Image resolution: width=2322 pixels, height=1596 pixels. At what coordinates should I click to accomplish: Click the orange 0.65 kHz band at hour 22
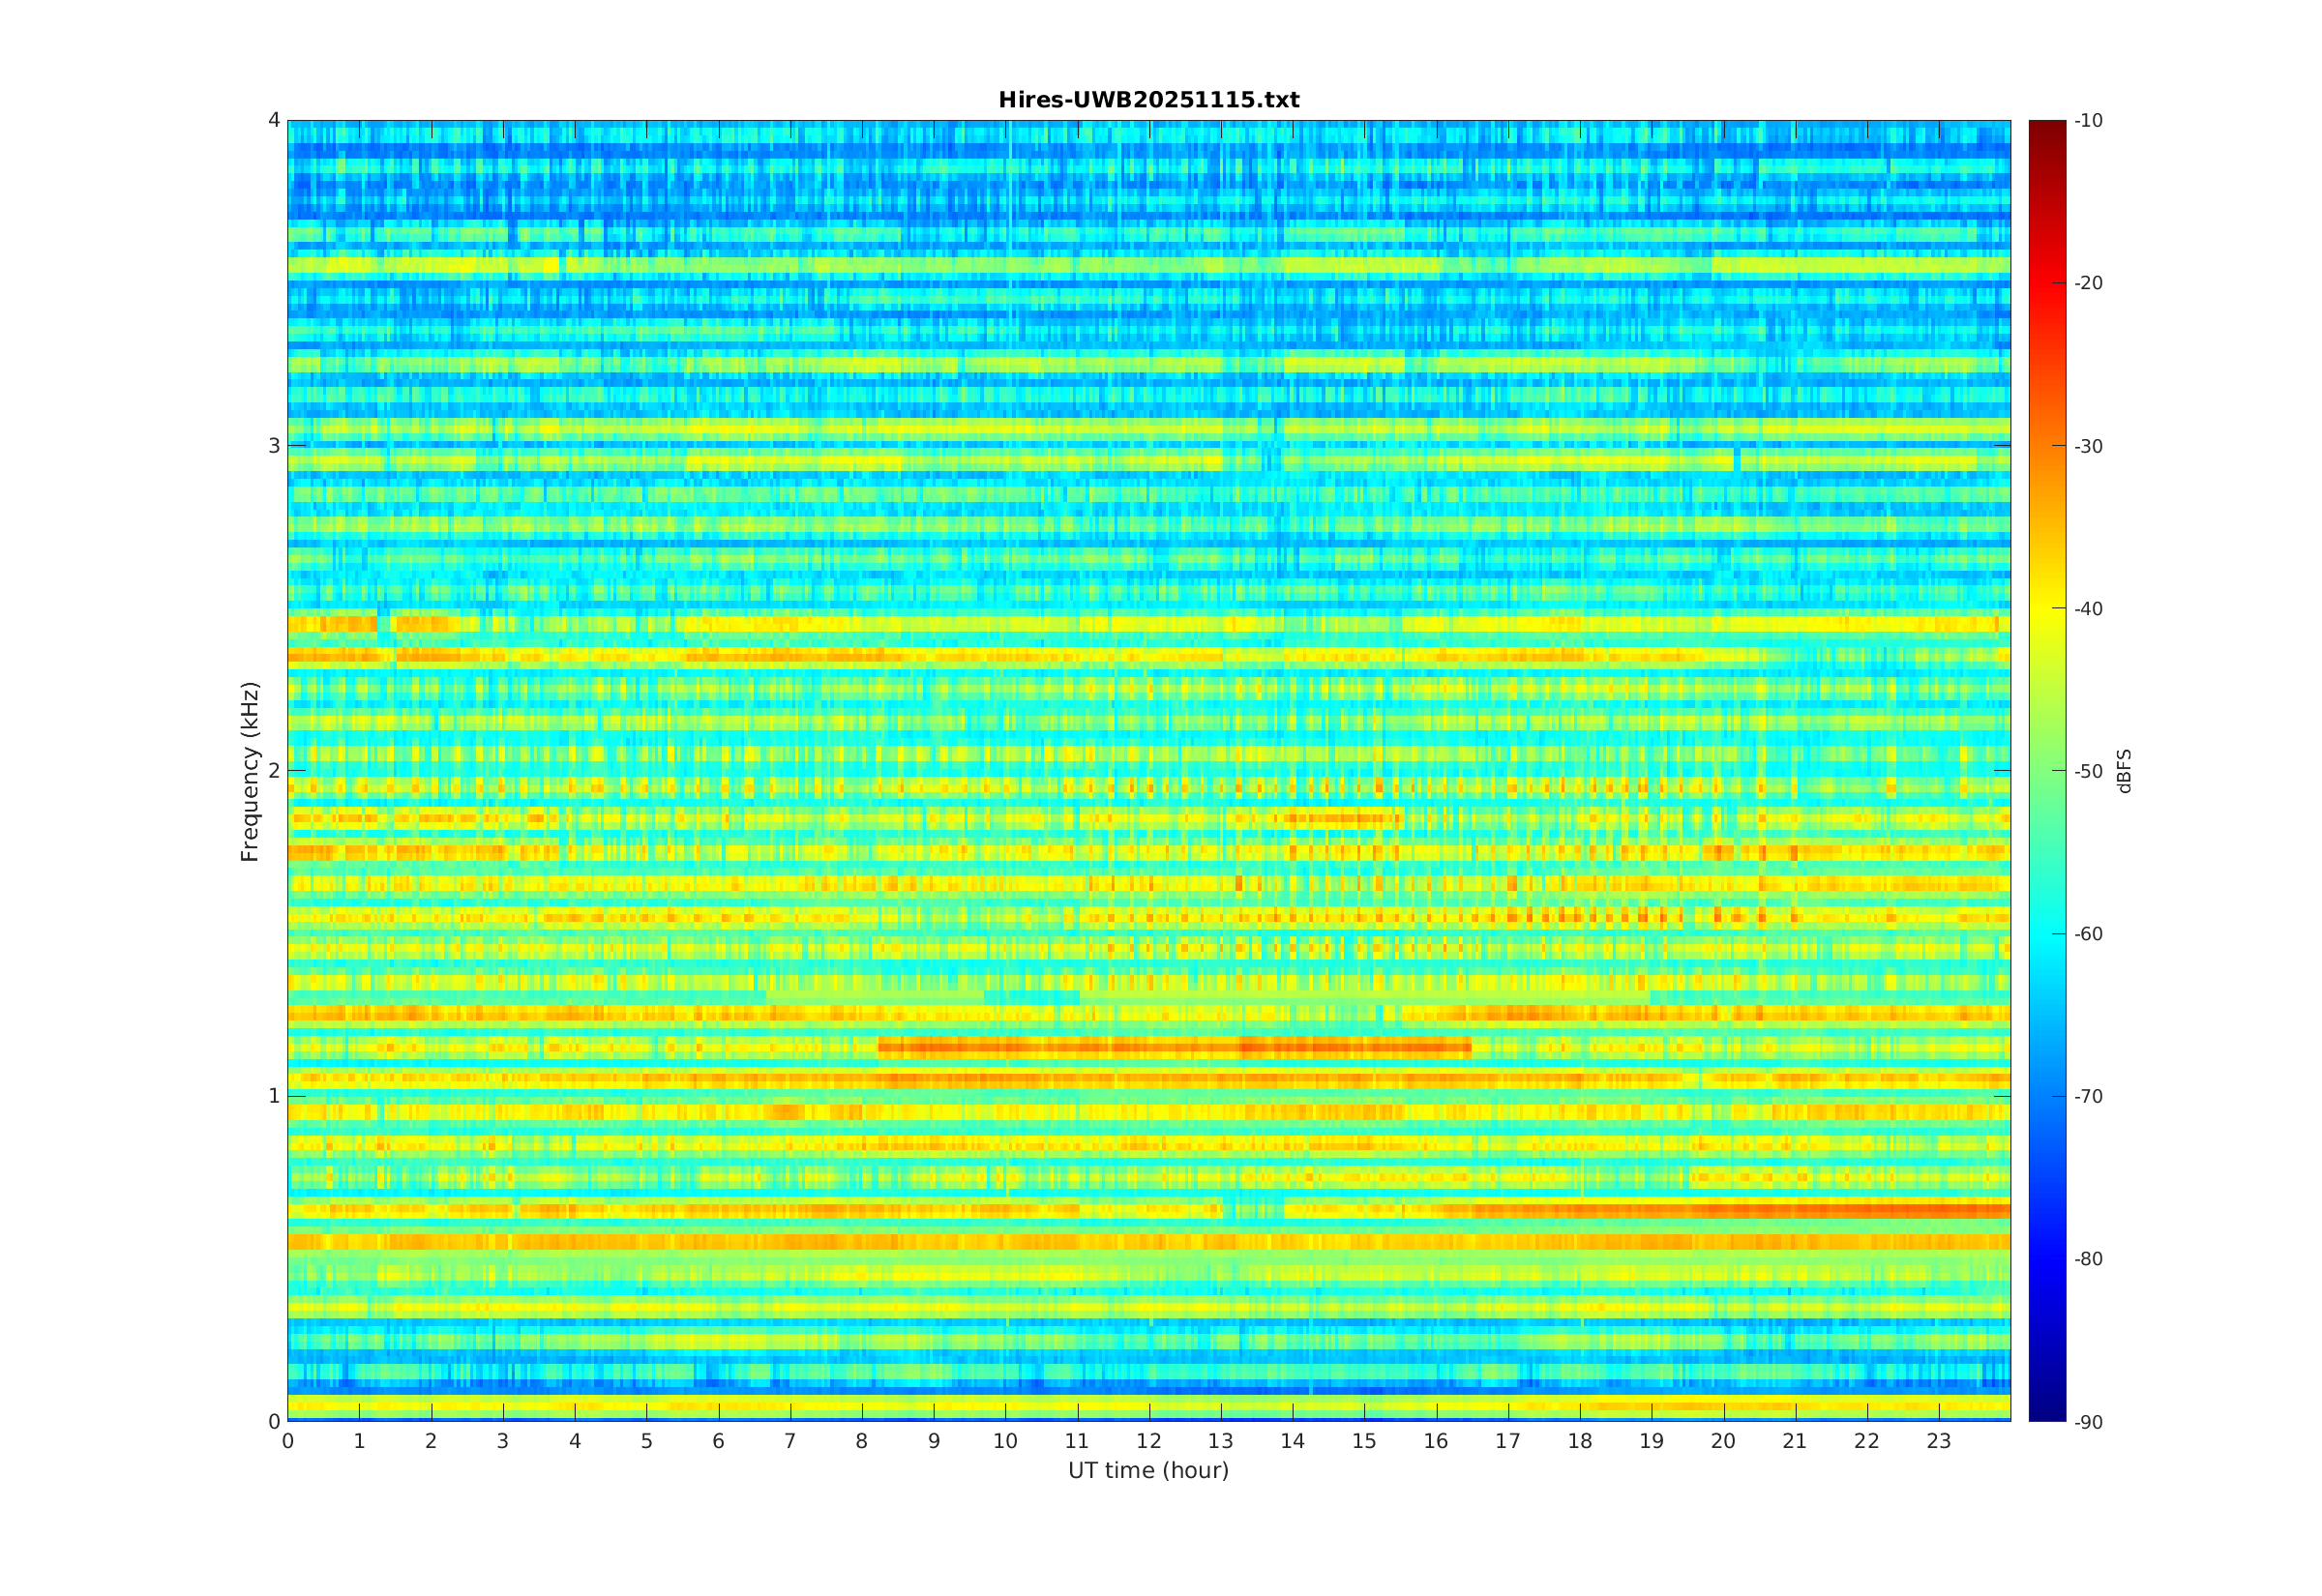(1867, 1210)
